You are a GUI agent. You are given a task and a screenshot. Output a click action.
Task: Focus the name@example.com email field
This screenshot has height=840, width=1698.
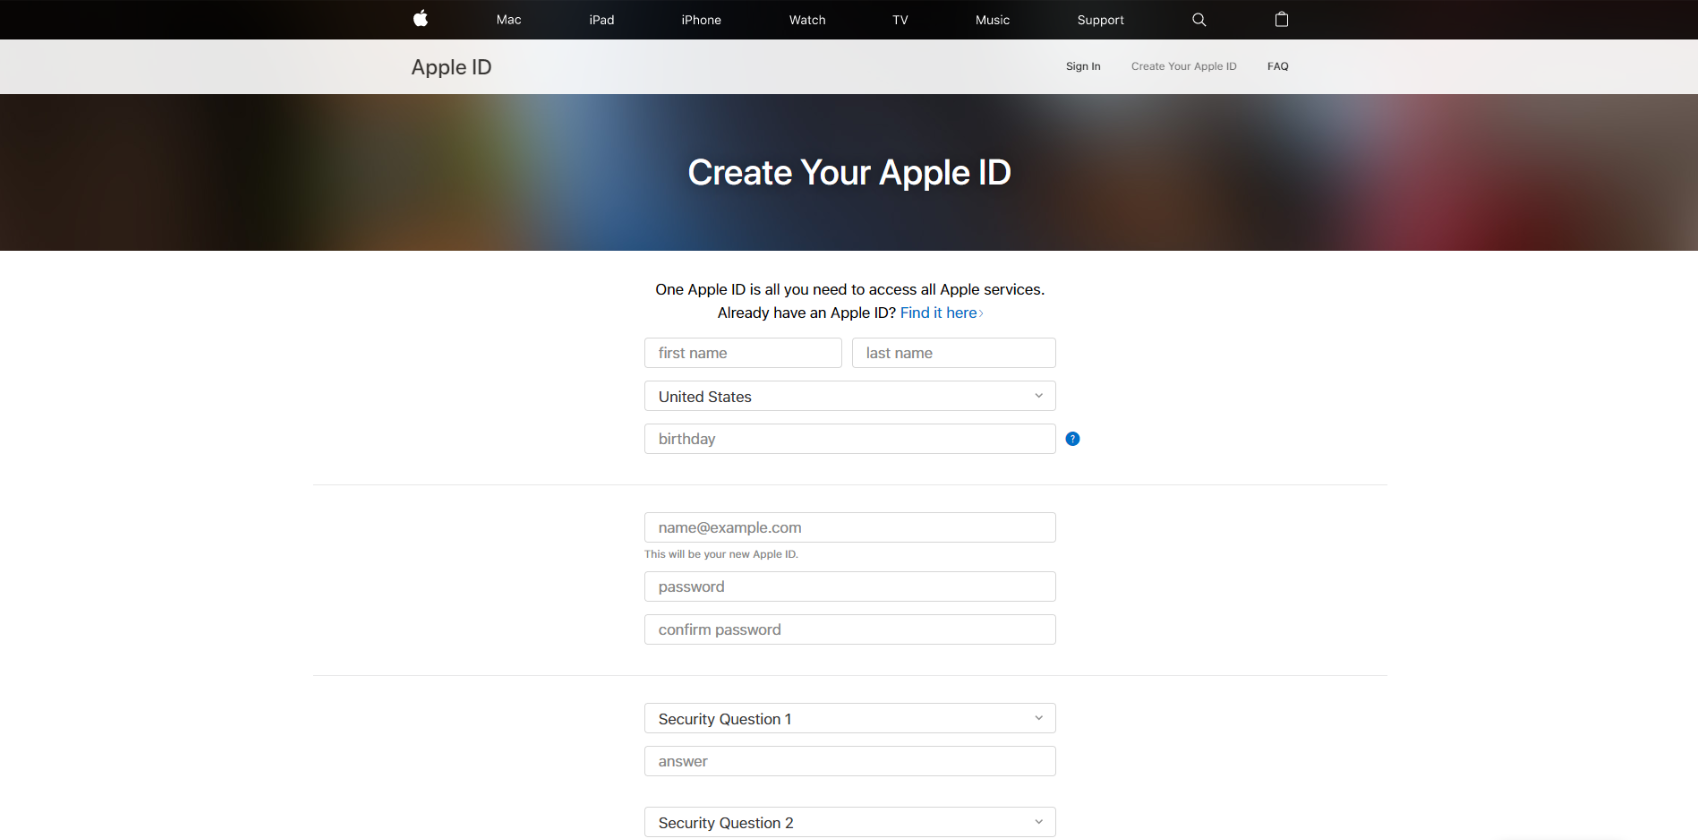(x=850, y=527)
